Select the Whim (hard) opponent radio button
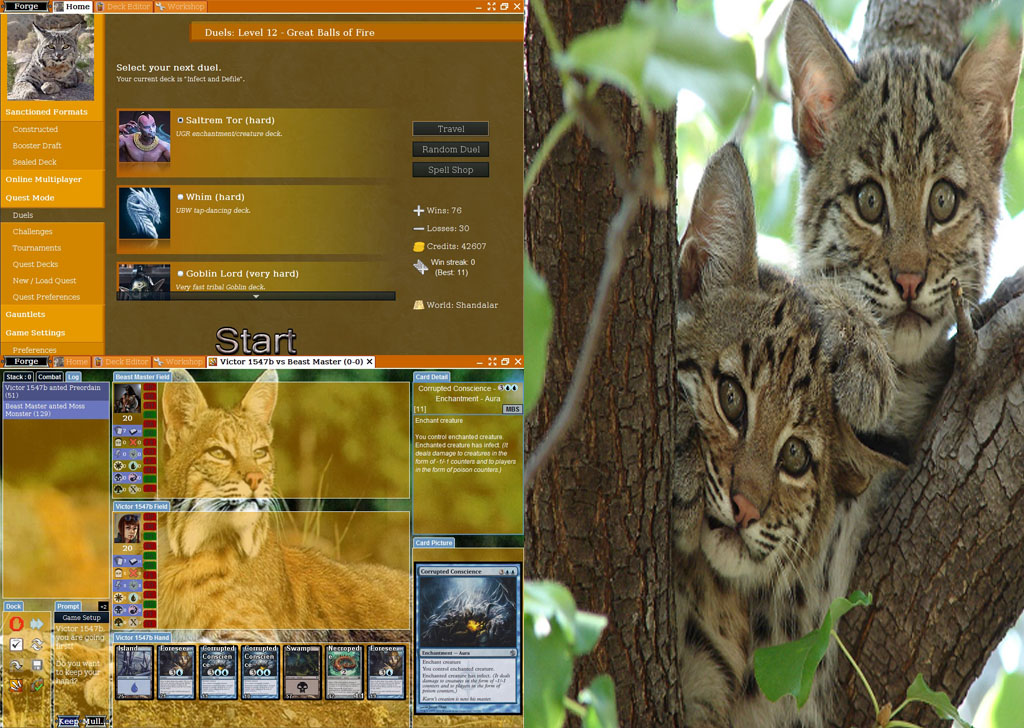 [x=180, y=197]
